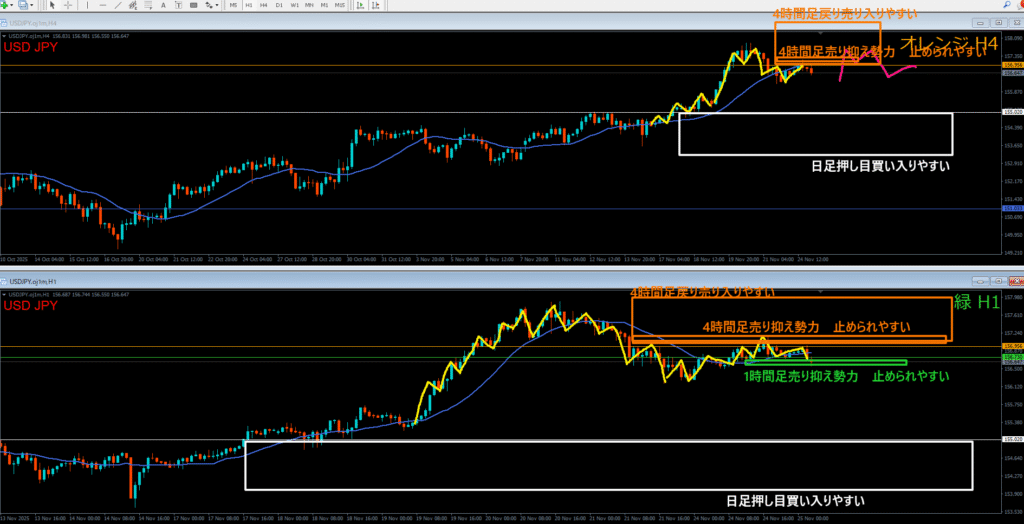1024x524 pixels.
Task: Switch timeframe to H4
Action: pos(264,5)
